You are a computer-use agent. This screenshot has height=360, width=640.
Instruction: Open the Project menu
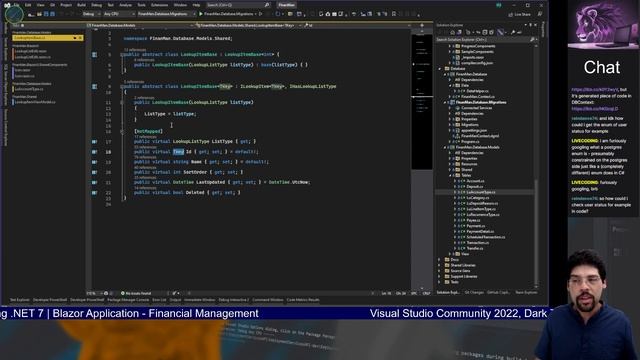(x=66, y=5)
